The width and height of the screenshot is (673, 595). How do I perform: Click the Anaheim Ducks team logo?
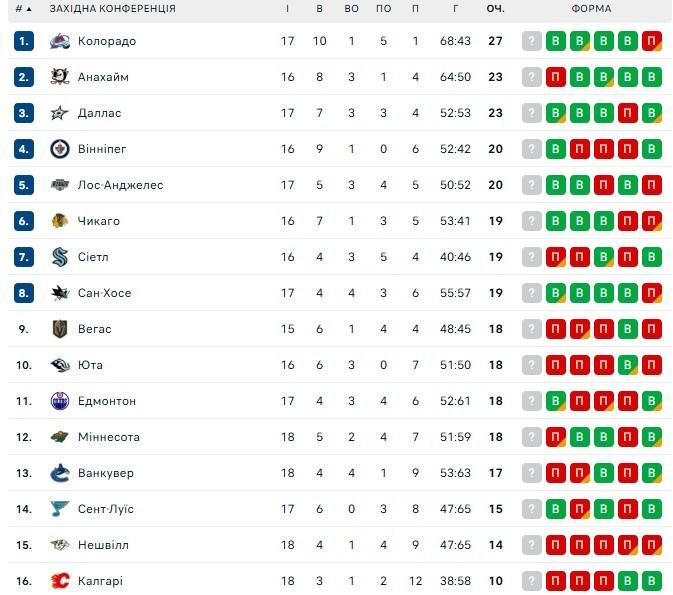tap(60, 77)
